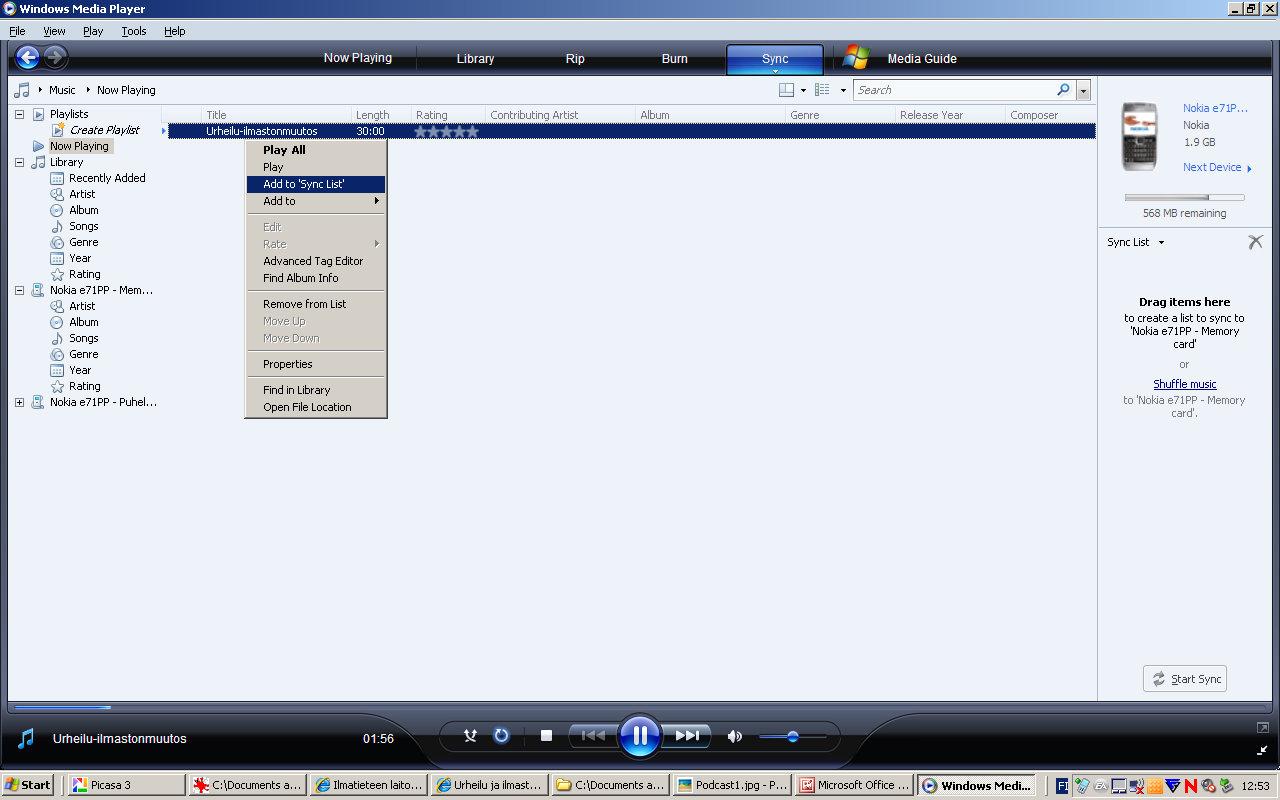Viewport: 1280px width, 800px height.
Task: Click in the Search box
Action: 954,90
